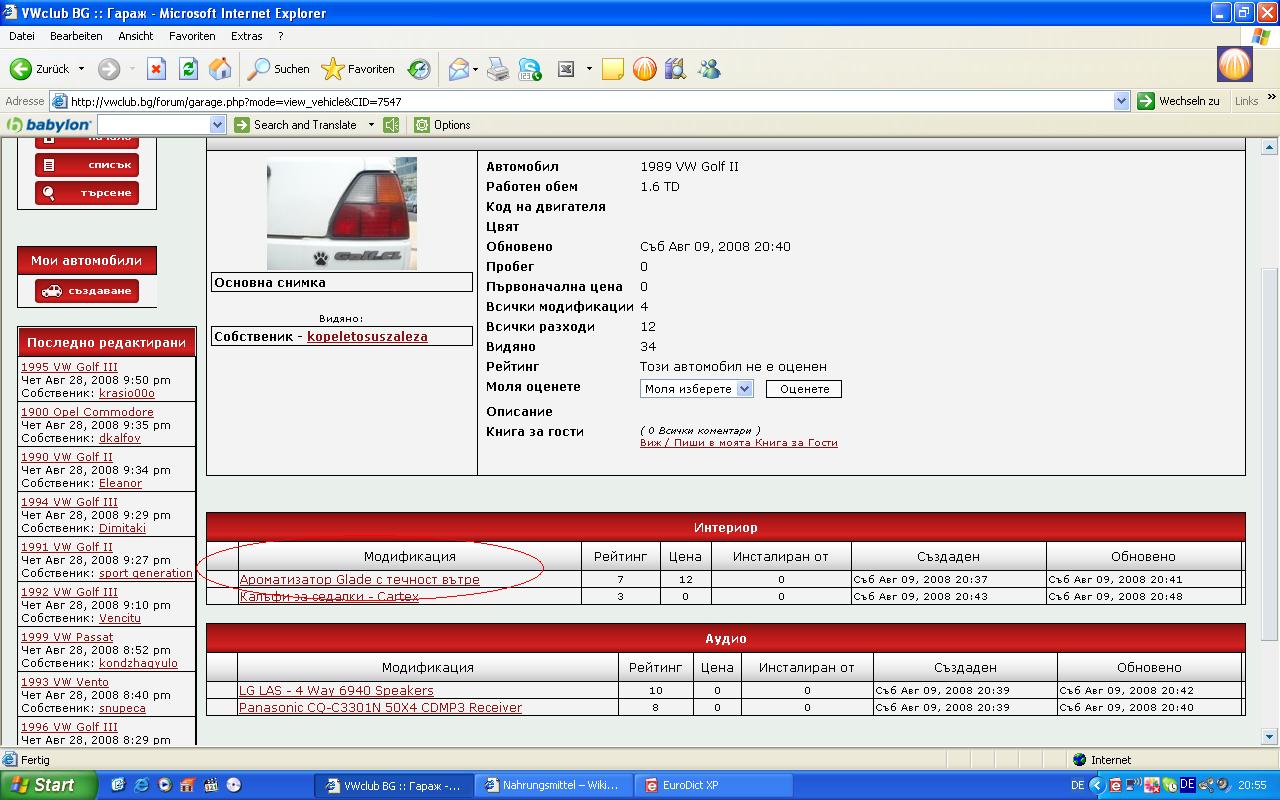Screen dimensions: 1280x800
Task: Click the 'списък' sidebar button
Action: click(87, 165)
